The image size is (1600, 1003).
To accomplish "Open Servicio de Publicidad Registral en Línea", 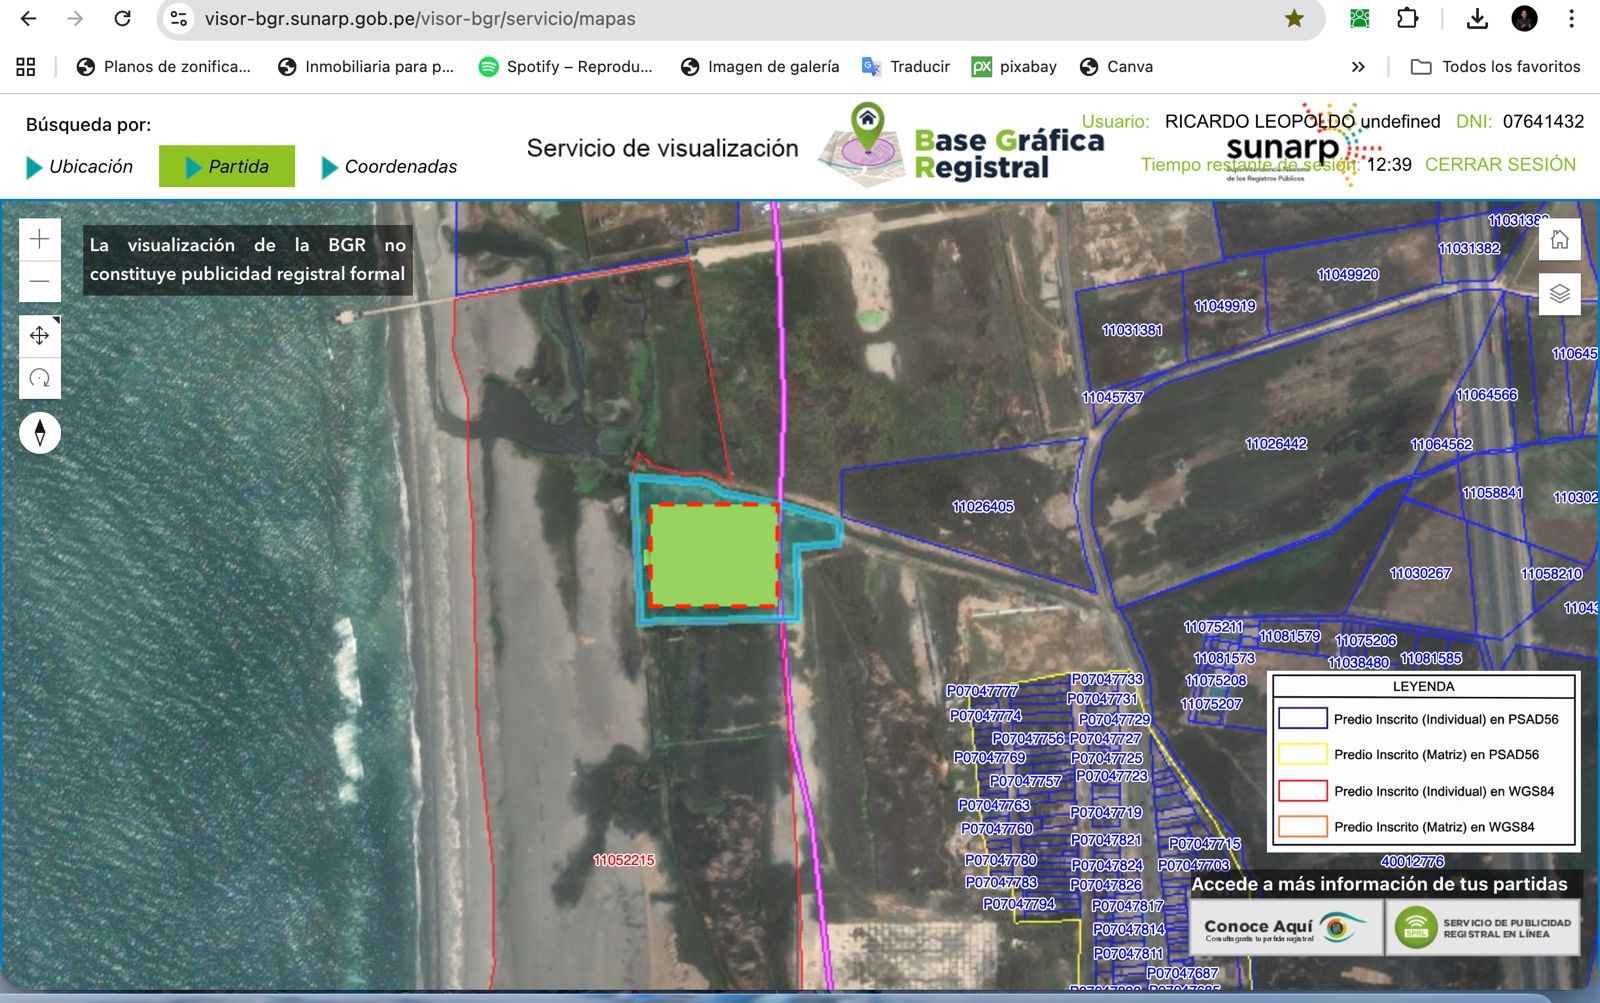I will point(1483,928).
